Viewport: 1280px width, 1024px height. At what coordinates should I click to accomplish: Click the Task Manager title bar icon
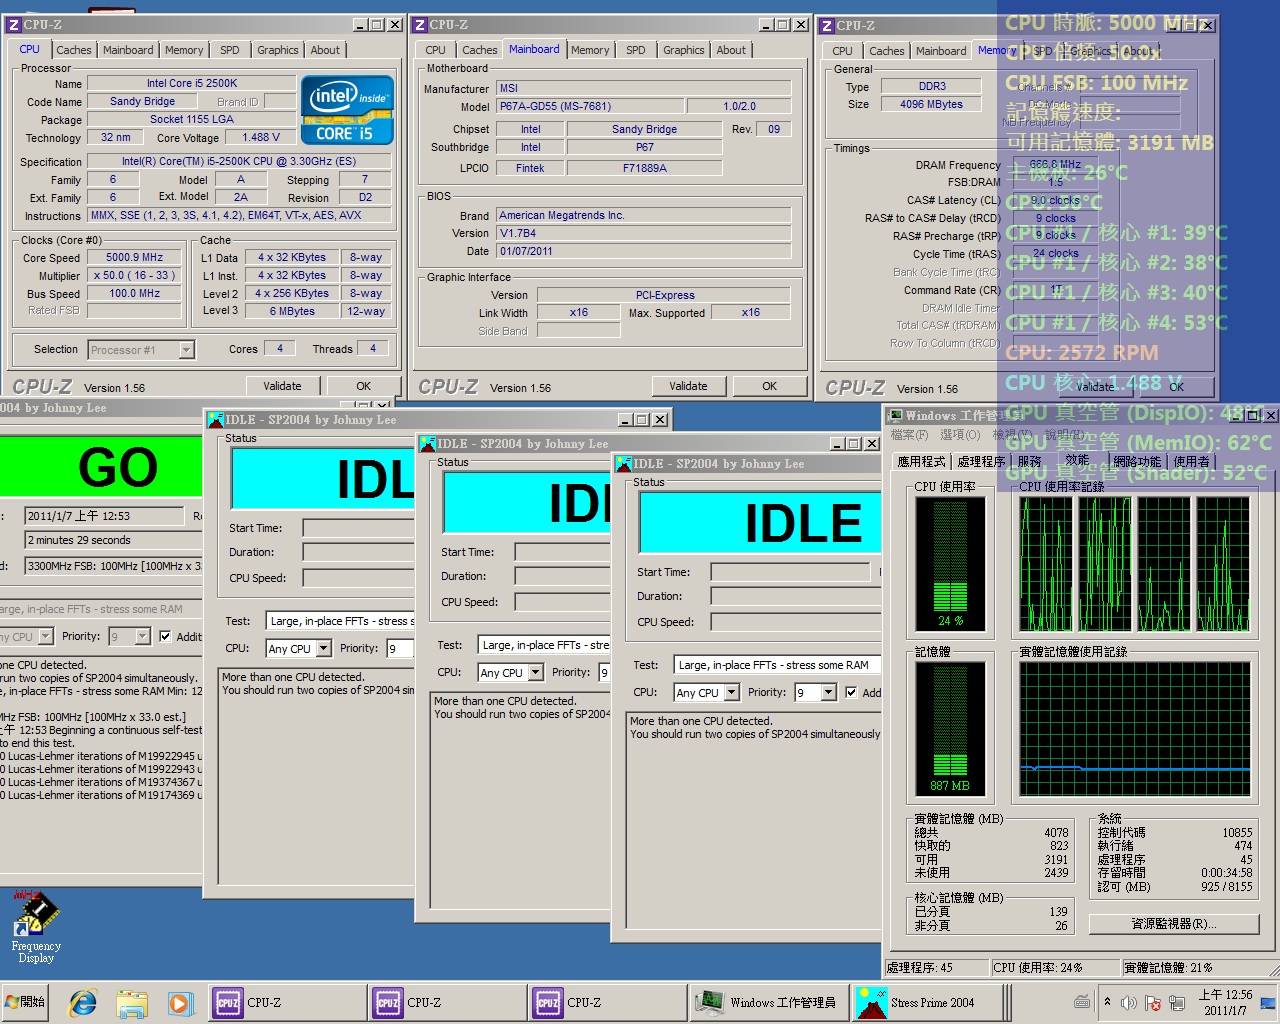point(895,415)
